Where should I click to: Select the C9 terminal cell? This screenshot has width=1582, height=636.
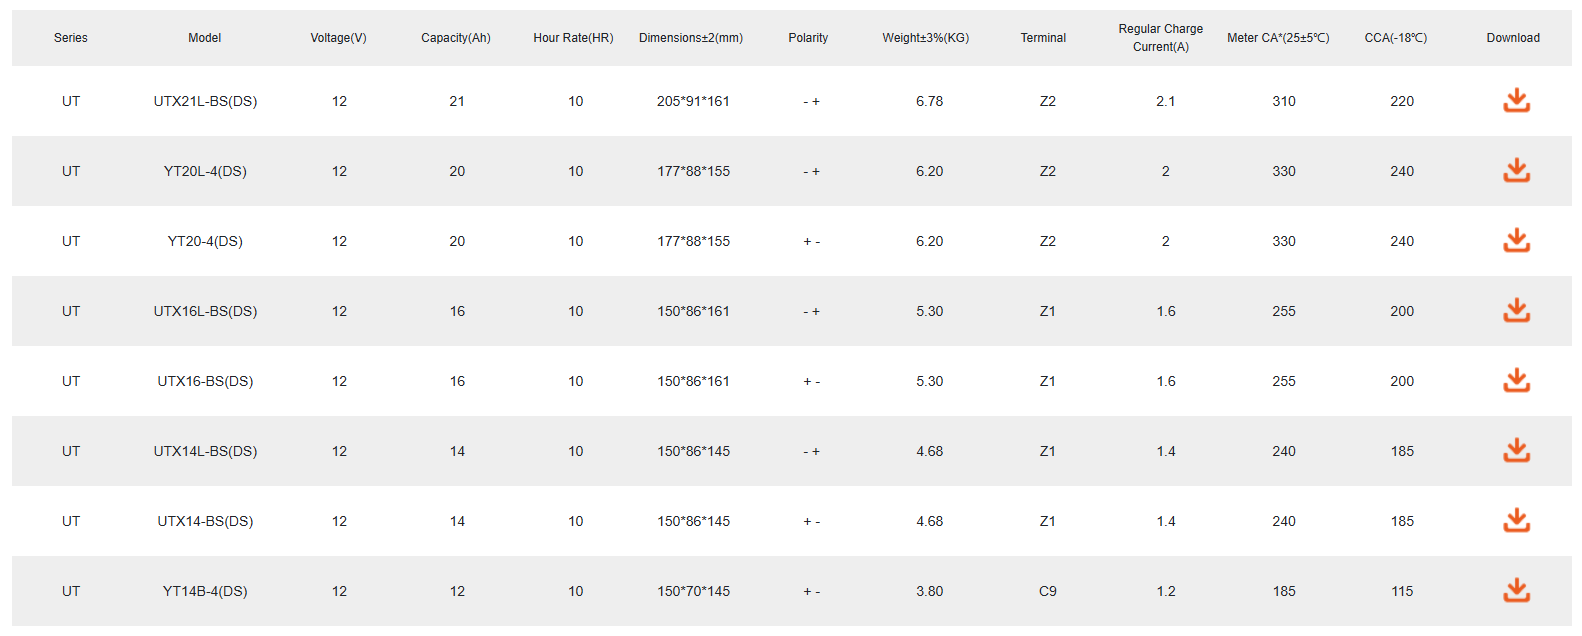coord(1048,591)
